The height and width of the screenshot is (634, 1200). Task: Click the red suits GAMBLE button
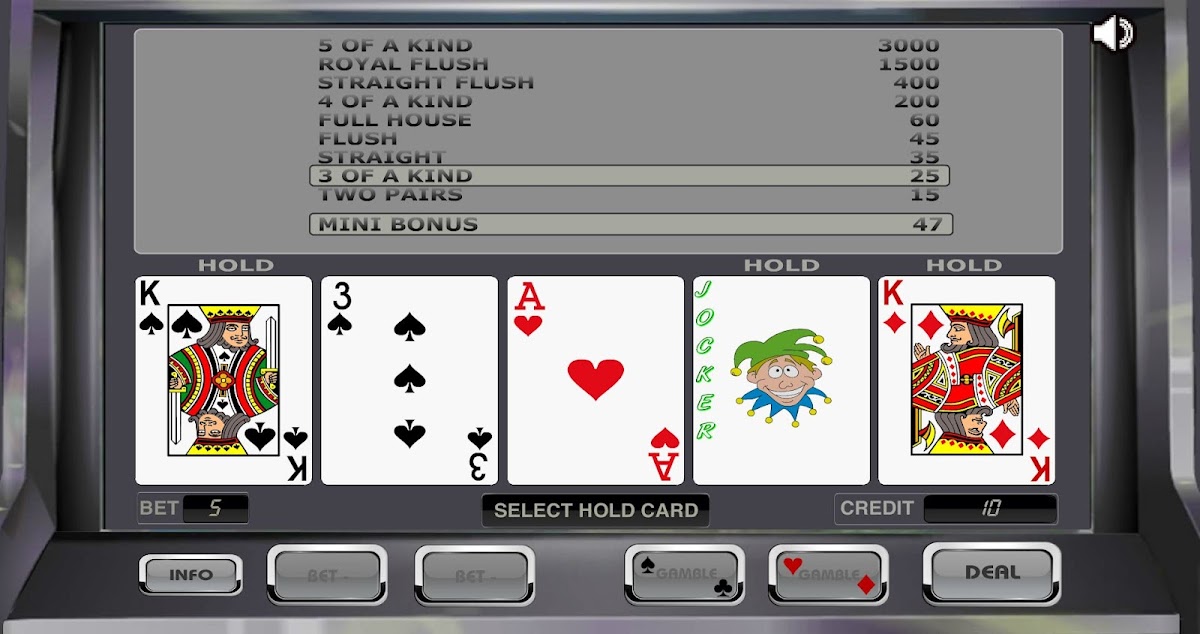[828, 575]
